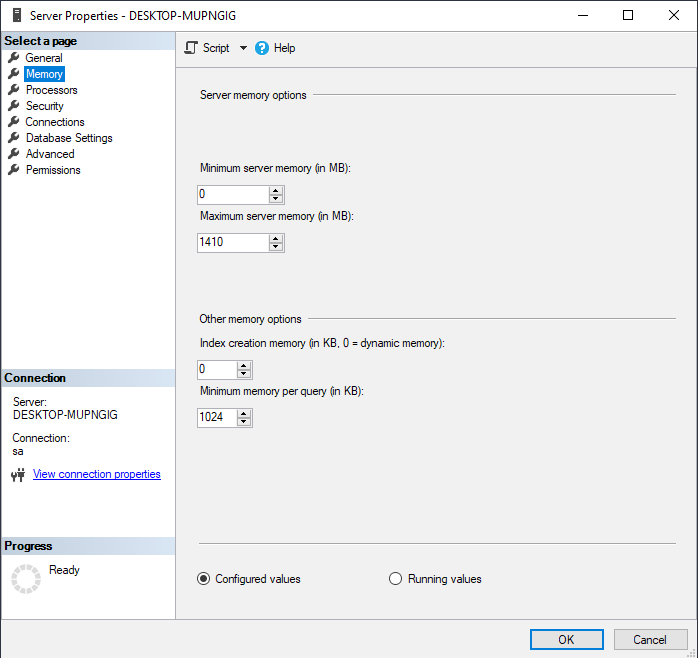Open the Connections page
Screen dimensions: 698x658
[x=55, y=122]
